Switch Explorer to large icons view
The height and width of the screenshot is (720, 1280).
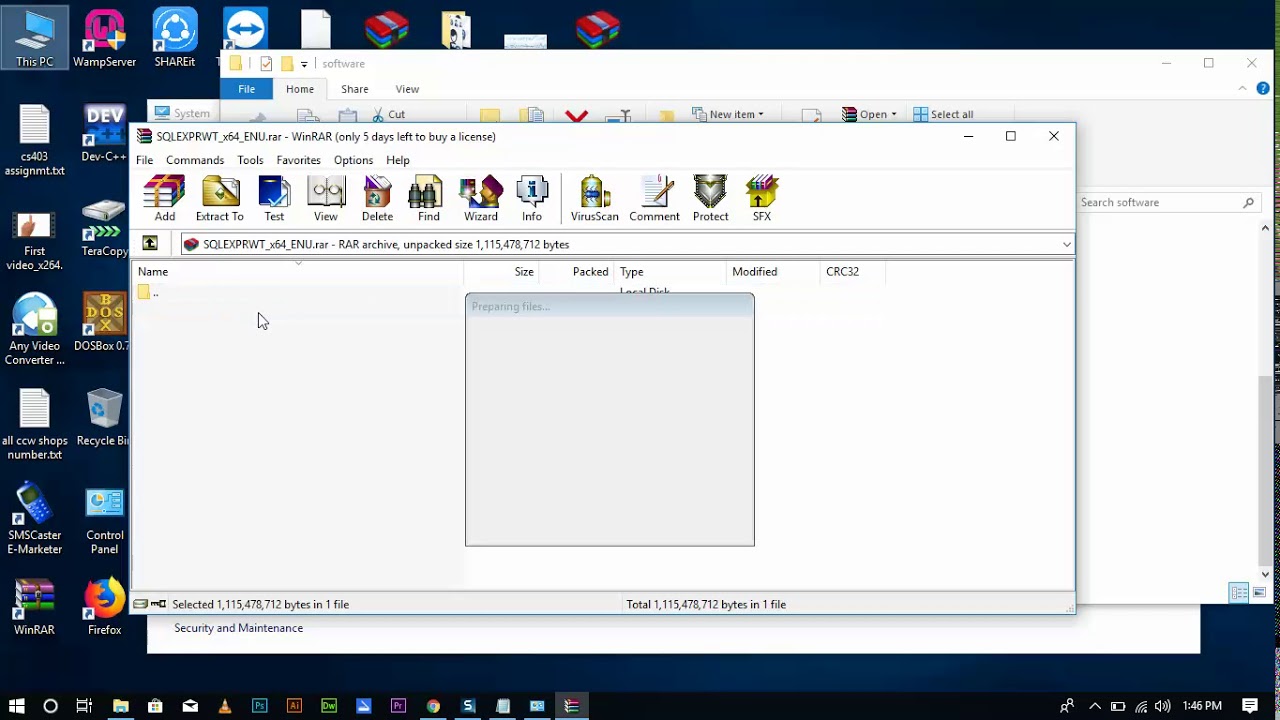pos(1259,593)
